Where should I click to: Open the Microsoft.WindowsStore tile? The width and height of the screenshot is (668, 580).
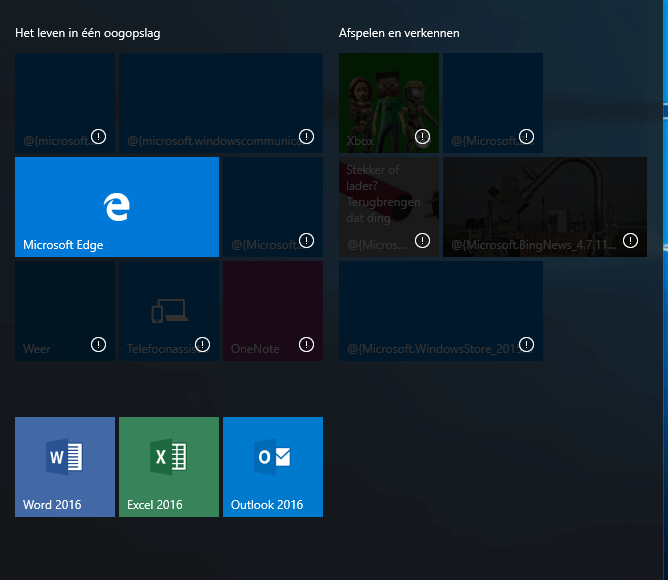click(x=441, y=311)
